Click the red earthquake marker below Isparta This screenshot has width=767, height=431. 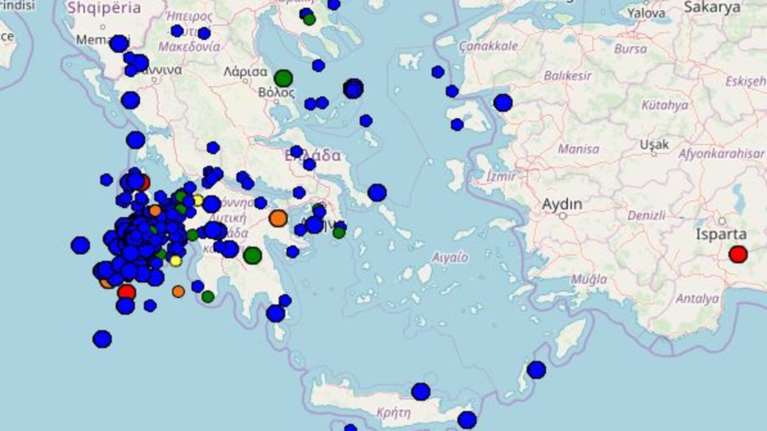pos(738,254)
